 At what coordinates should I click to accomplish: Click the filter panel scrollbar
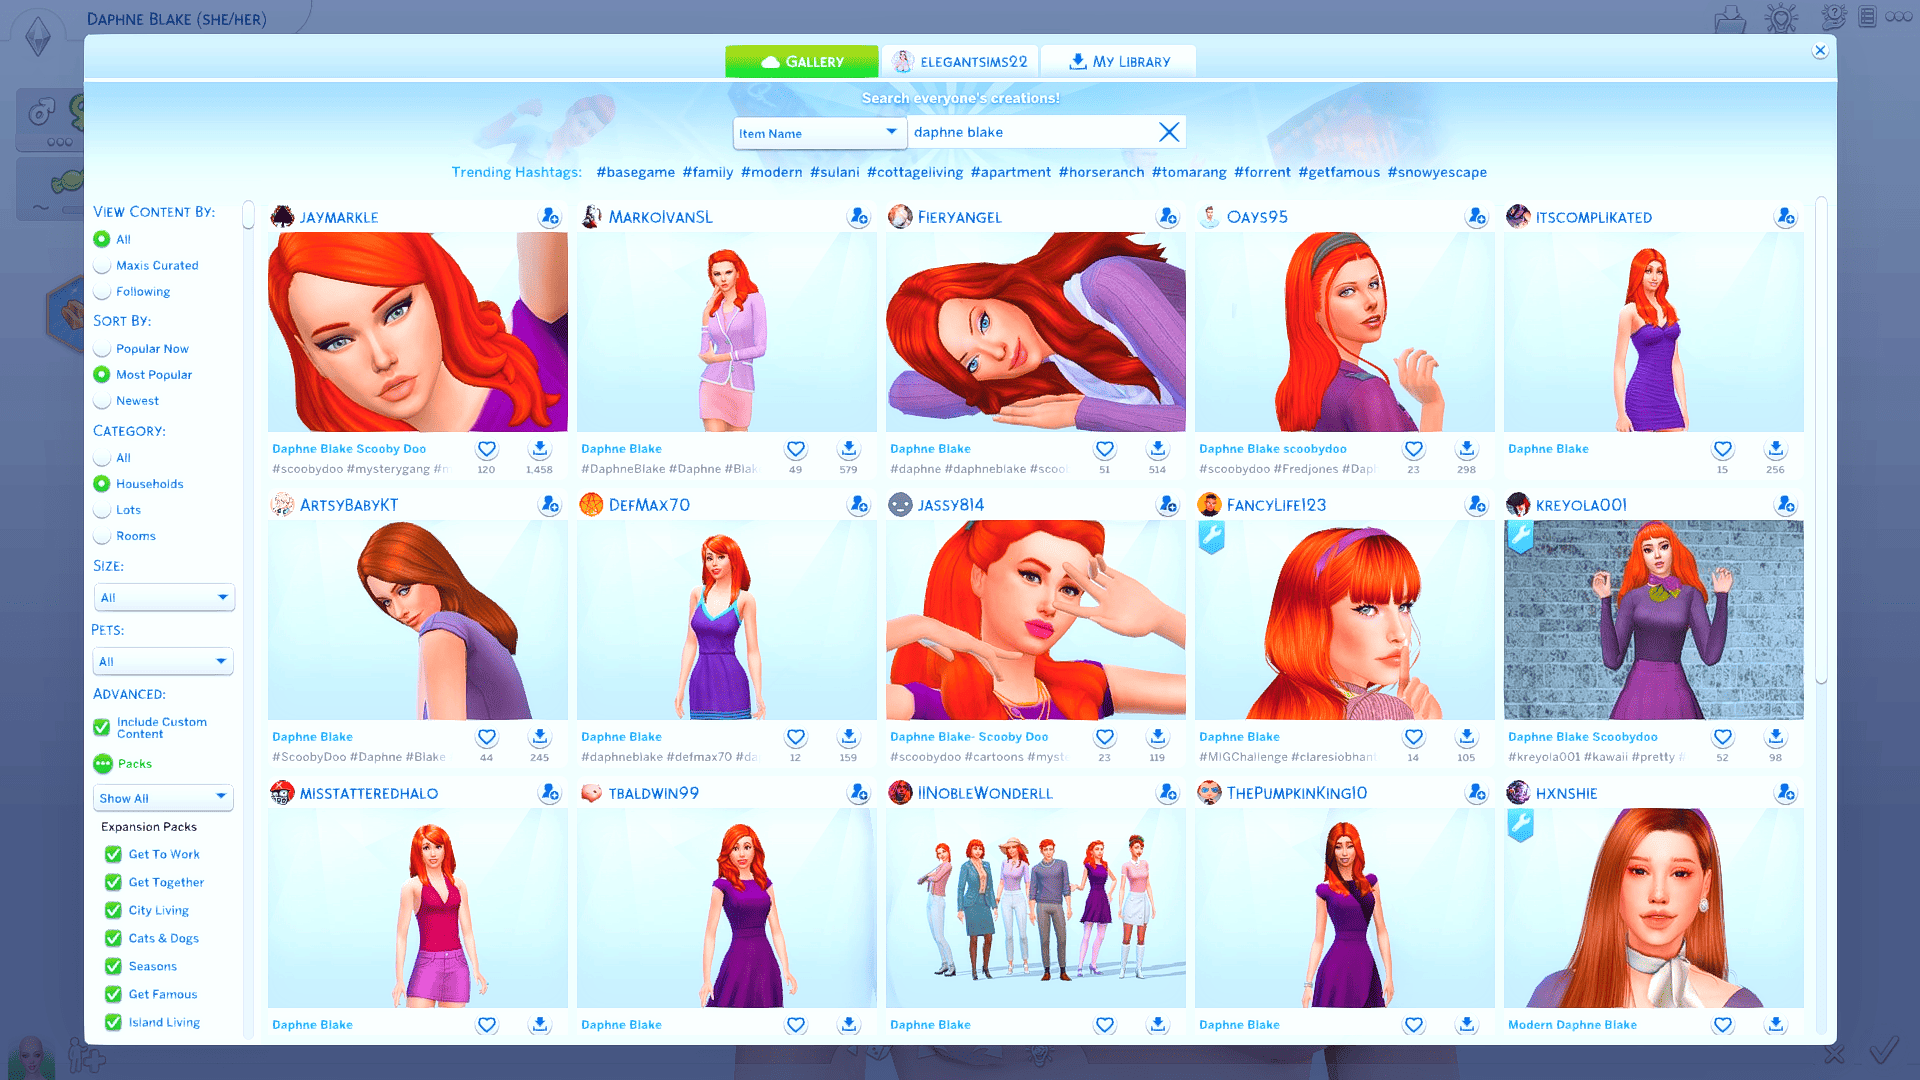click(x=248, y=215)
